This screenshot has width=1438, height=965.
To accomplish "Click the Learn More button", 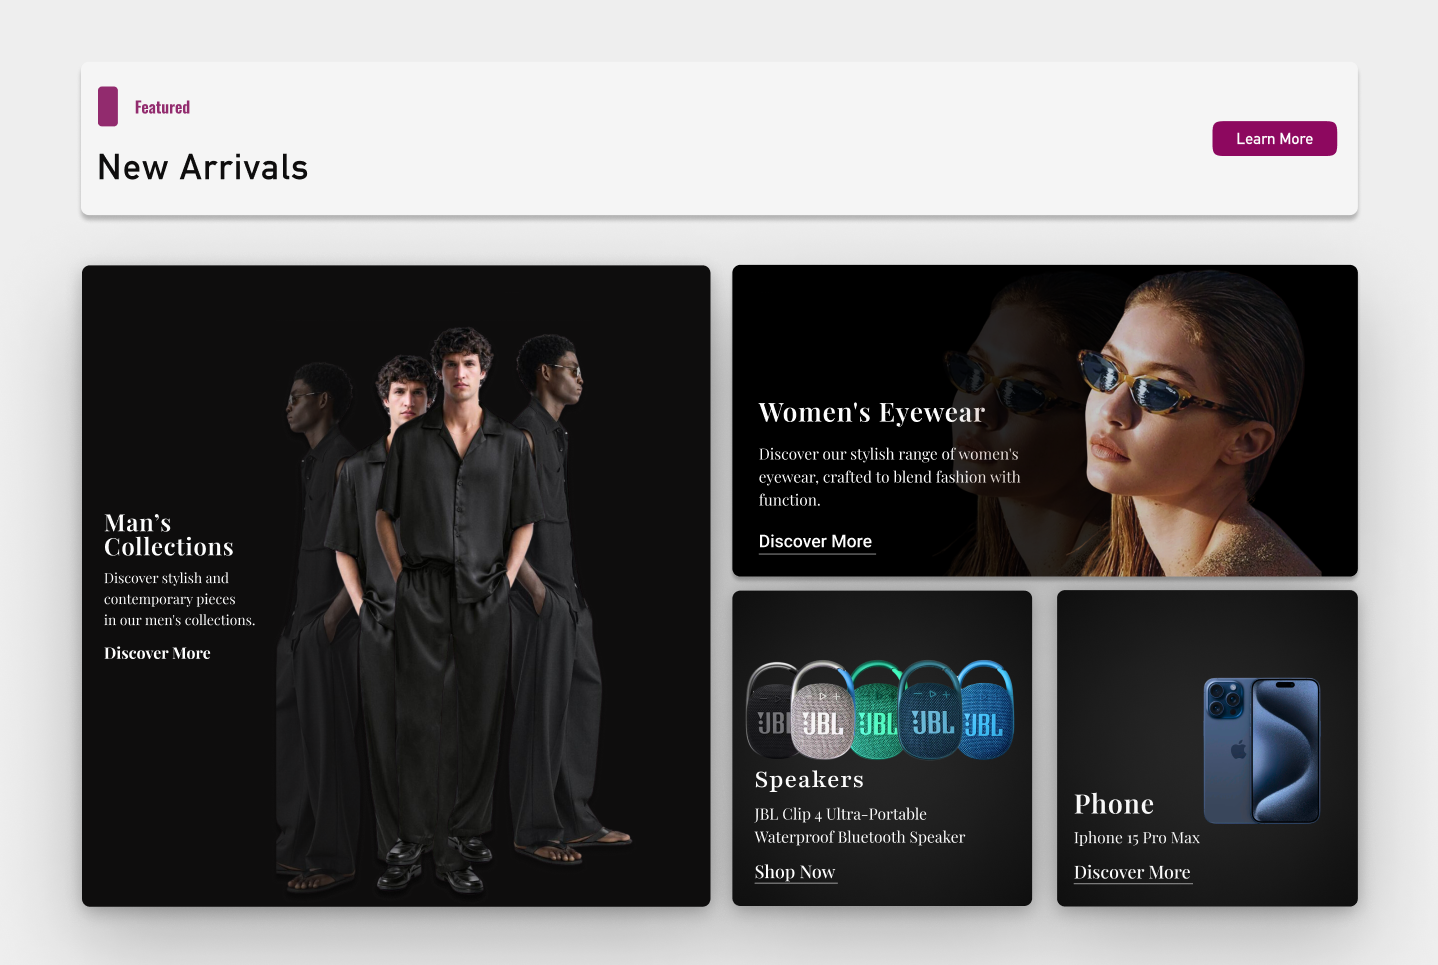I will pos(1274,139).
